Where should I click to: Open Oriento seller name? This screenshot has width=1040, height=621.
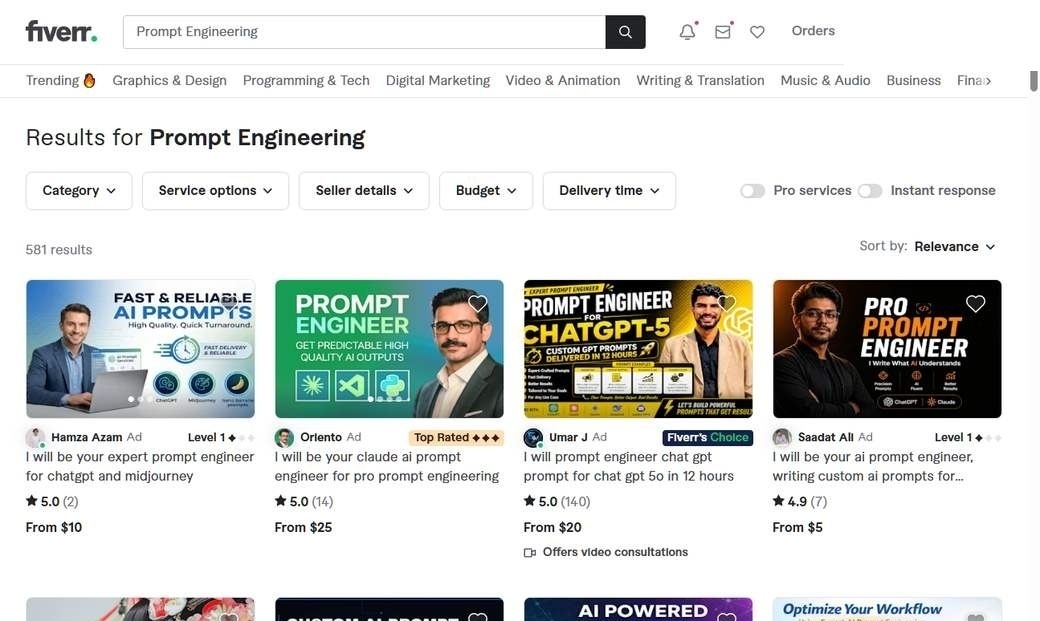[321, 437]
